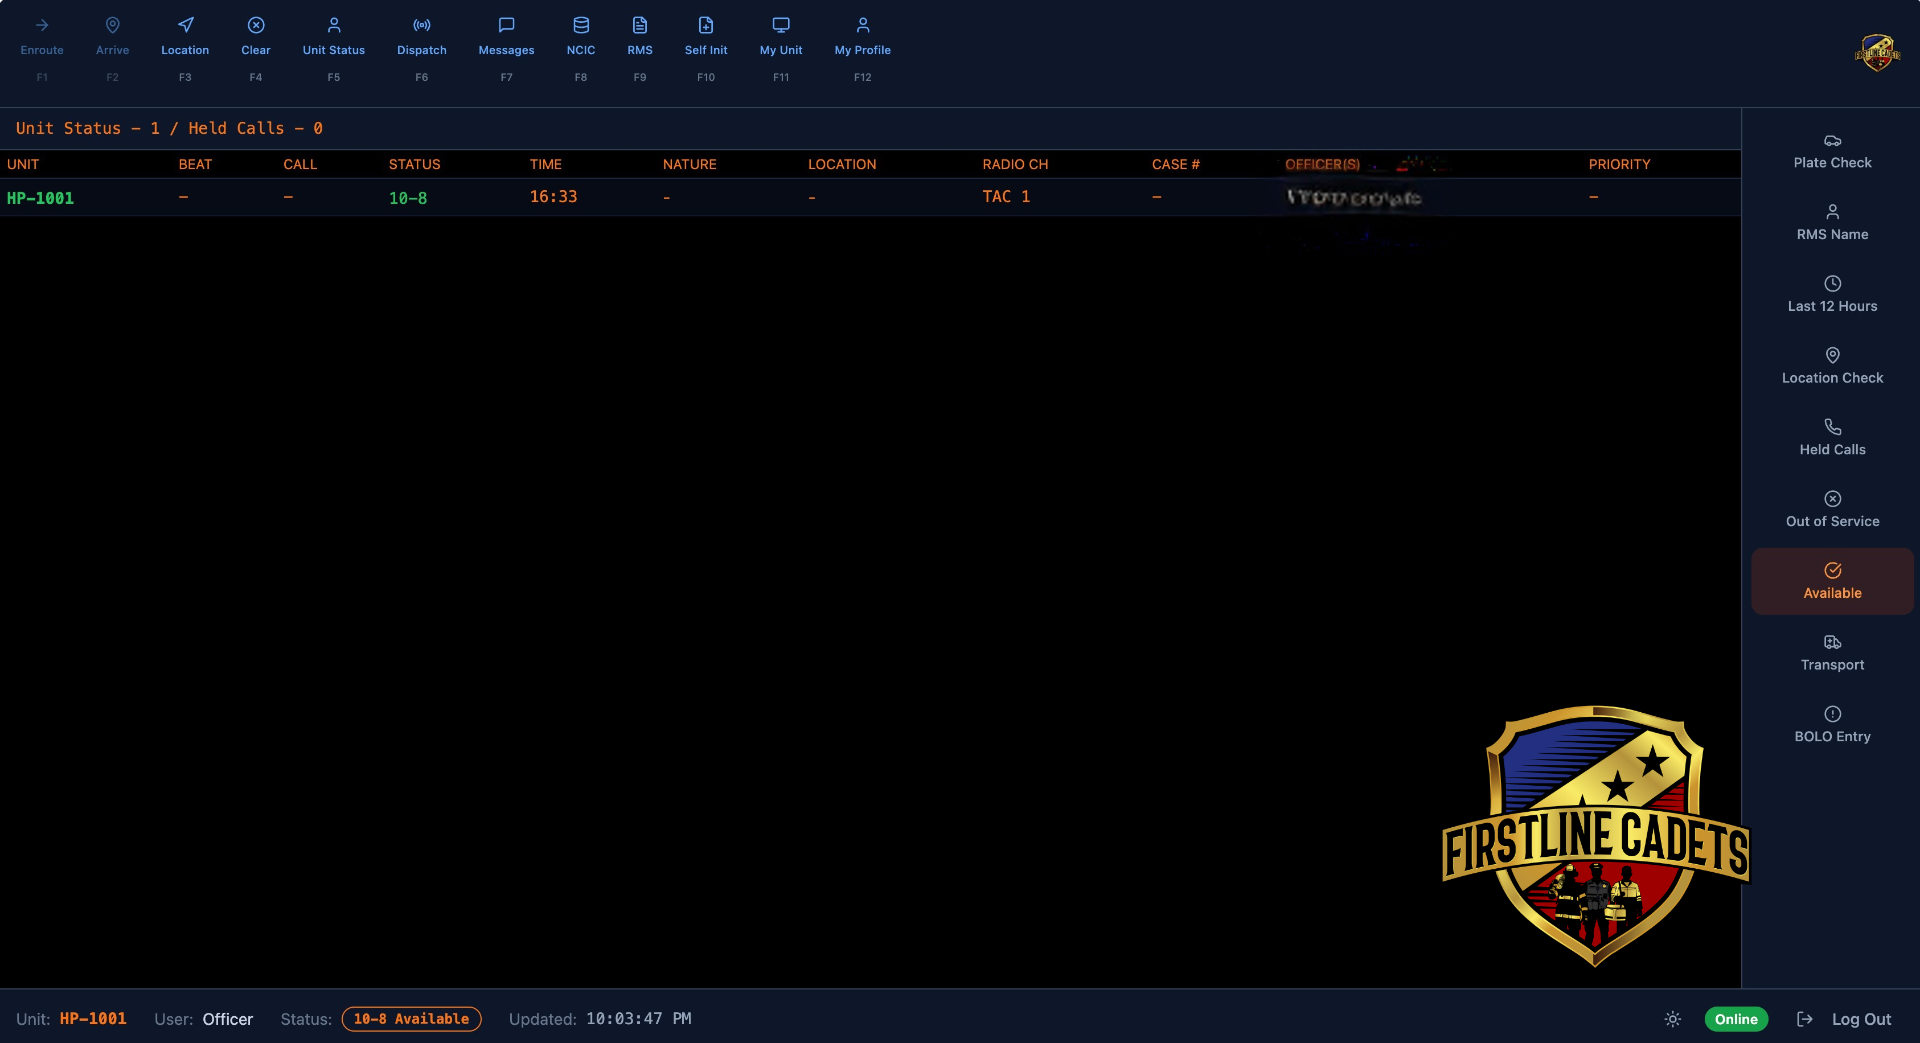The width and height of the screenshot is (1920, 1043).
Task: Click the Online status indicator
Action: (x=1736, y=1019)
